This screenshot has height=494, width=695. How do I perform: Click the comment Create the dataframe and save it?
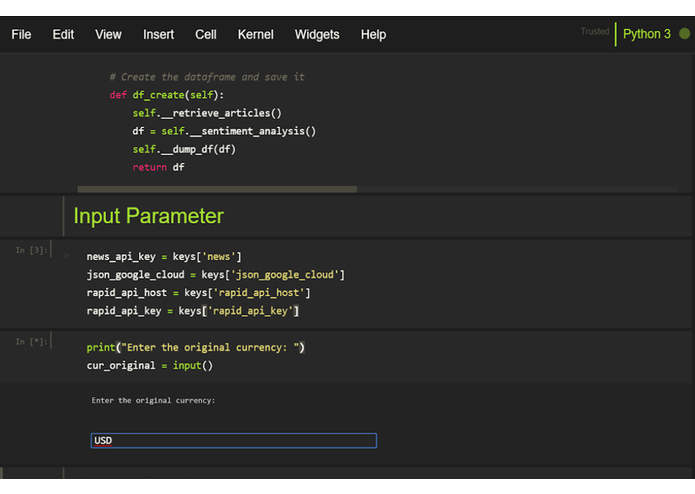pos(207,77)
